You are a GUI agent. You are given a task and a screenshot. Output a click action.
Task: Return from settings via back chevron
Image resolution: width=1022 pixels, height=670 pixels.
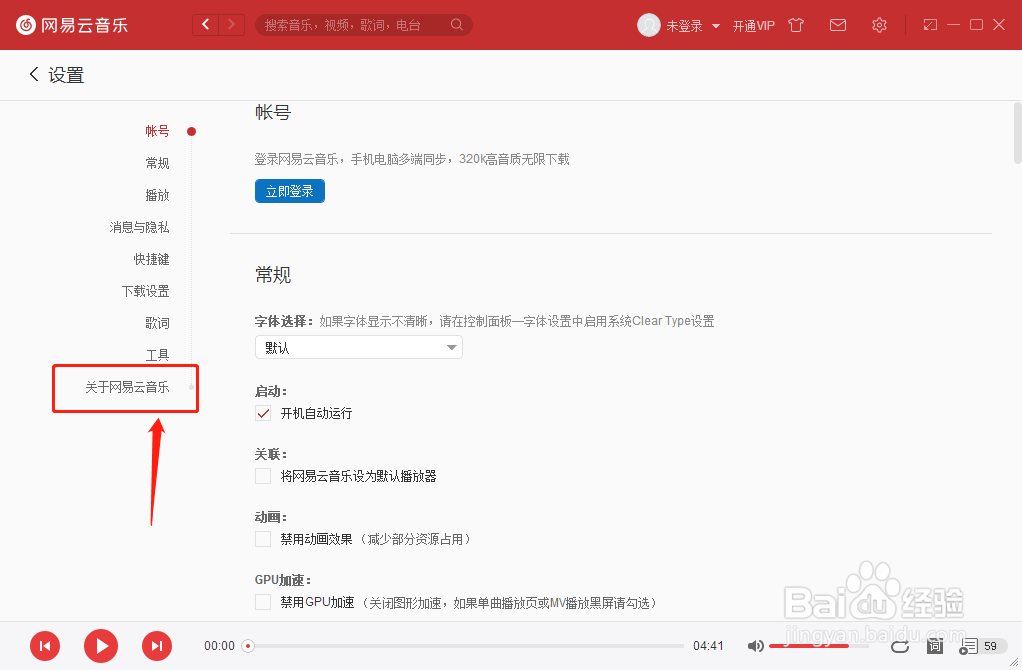[x=35, y=74]
